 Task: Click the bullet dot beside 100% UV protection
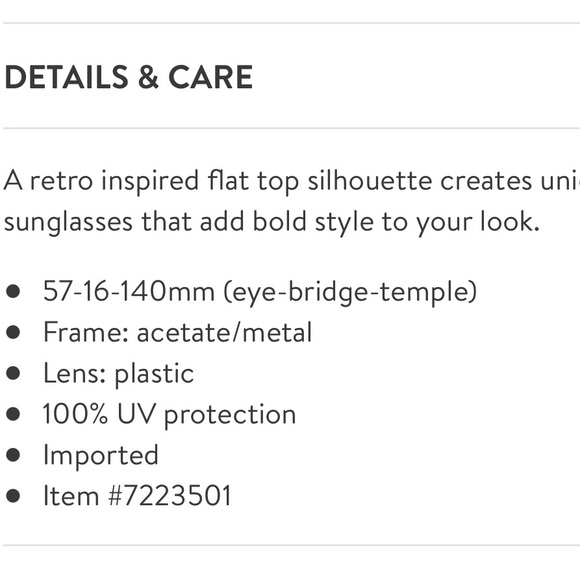13,414
